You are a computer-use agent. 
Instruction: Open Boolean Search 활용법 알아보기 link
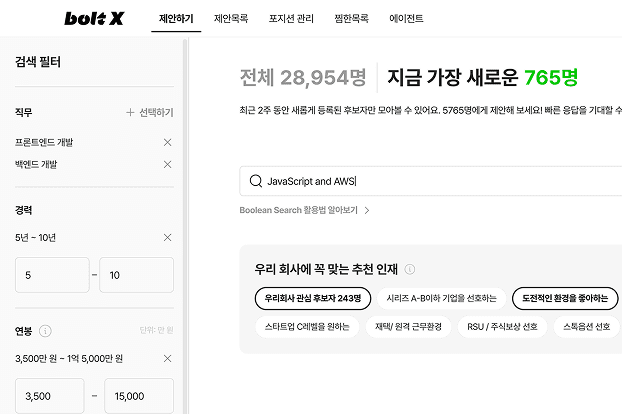(298, 210)
